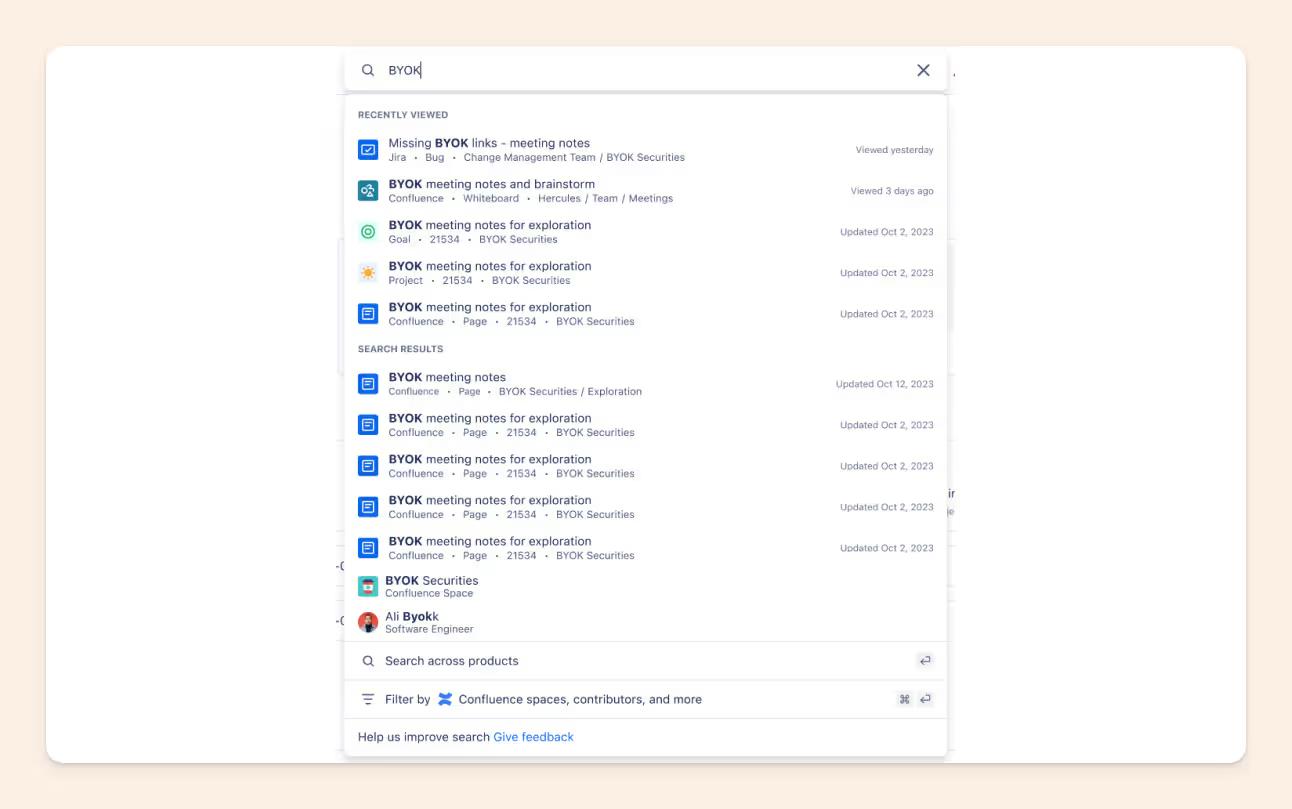Open the Project result 'BYOK meeting notes for exploration'
This screenshot has width=1292, height=809.
(645, 273)
